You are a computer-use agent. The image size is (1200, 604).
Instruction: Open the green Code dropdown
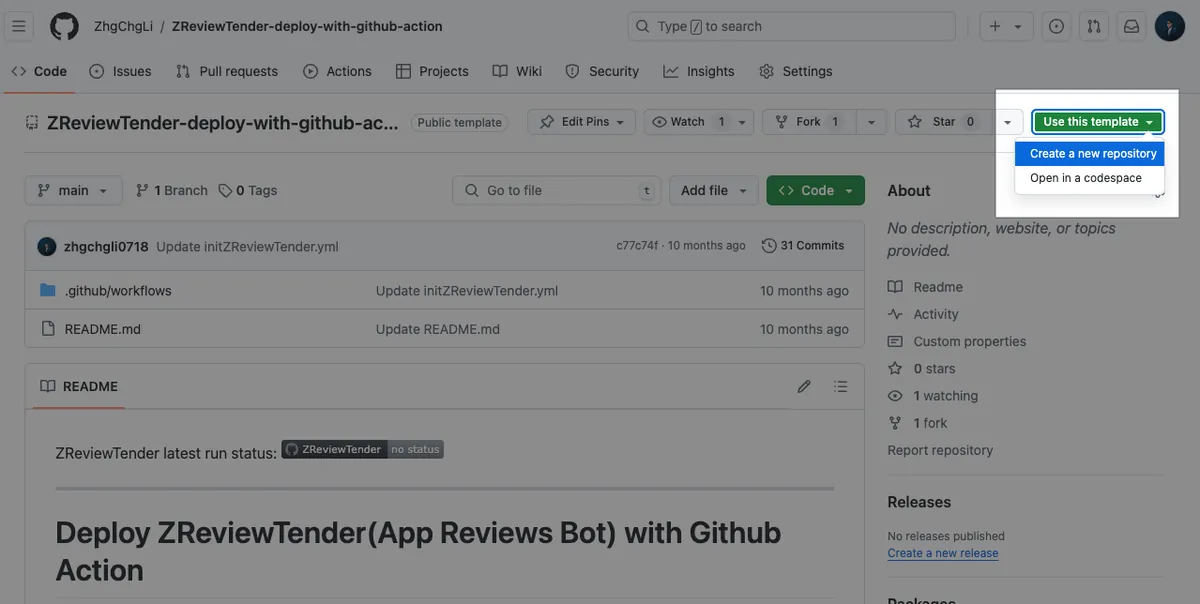(813, 189)
